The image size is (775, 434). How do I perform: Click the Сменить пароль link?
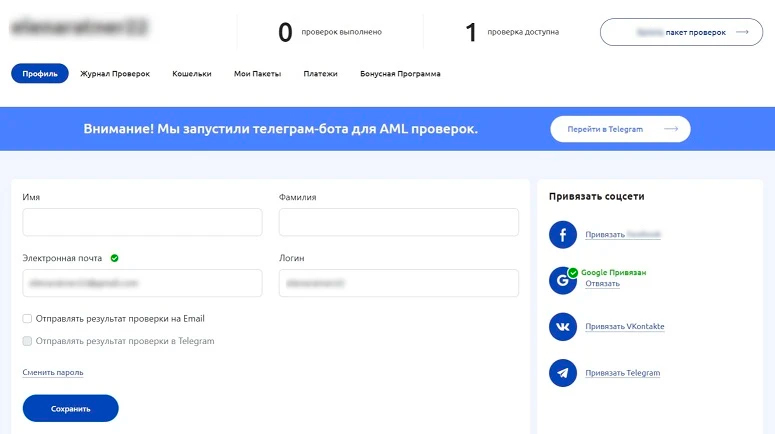pos(53,373)
